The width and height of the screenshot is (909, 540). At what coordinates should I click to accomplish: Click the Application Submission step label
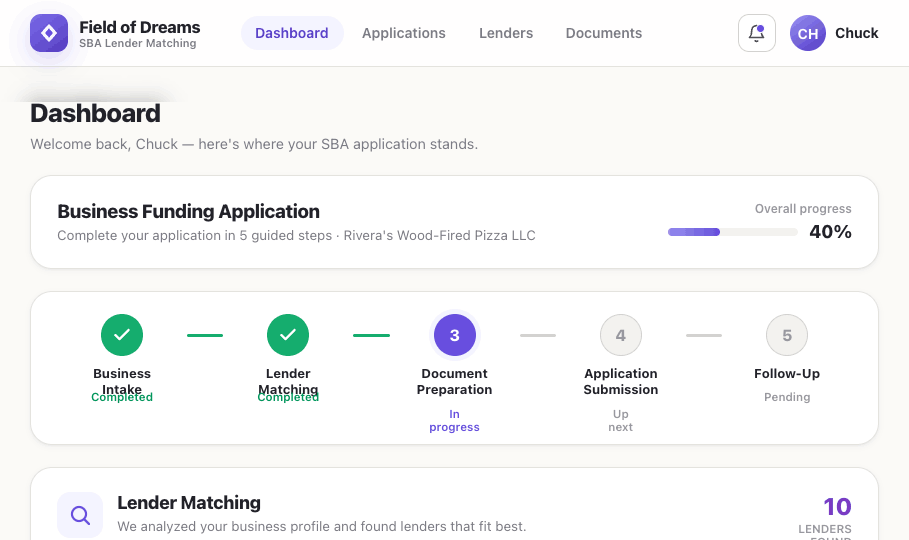point(621,382)
